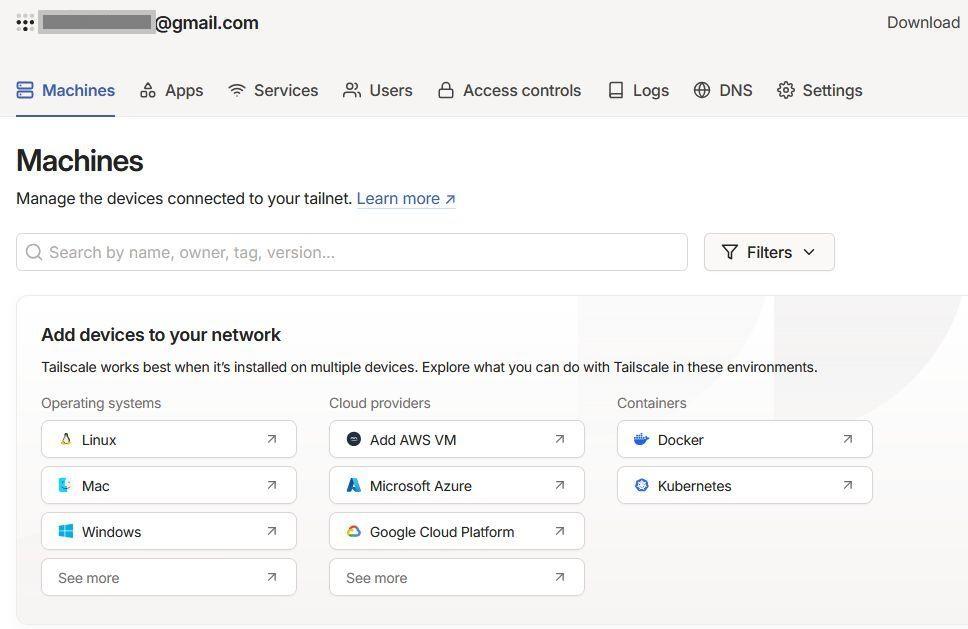Click the DNS globe icon in navigation
This screenshot has height=629, width=968.
tap(701, 90)
